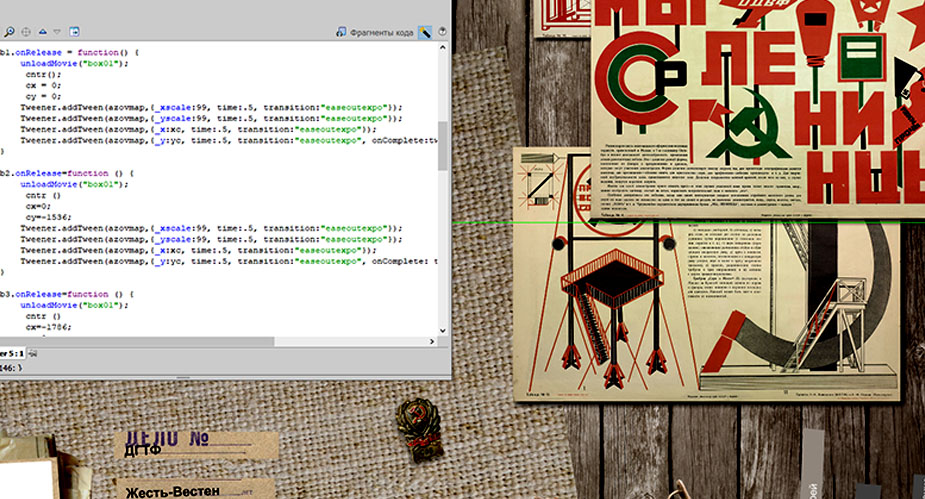Click the Help question mark icon

[x=442, y=32]
